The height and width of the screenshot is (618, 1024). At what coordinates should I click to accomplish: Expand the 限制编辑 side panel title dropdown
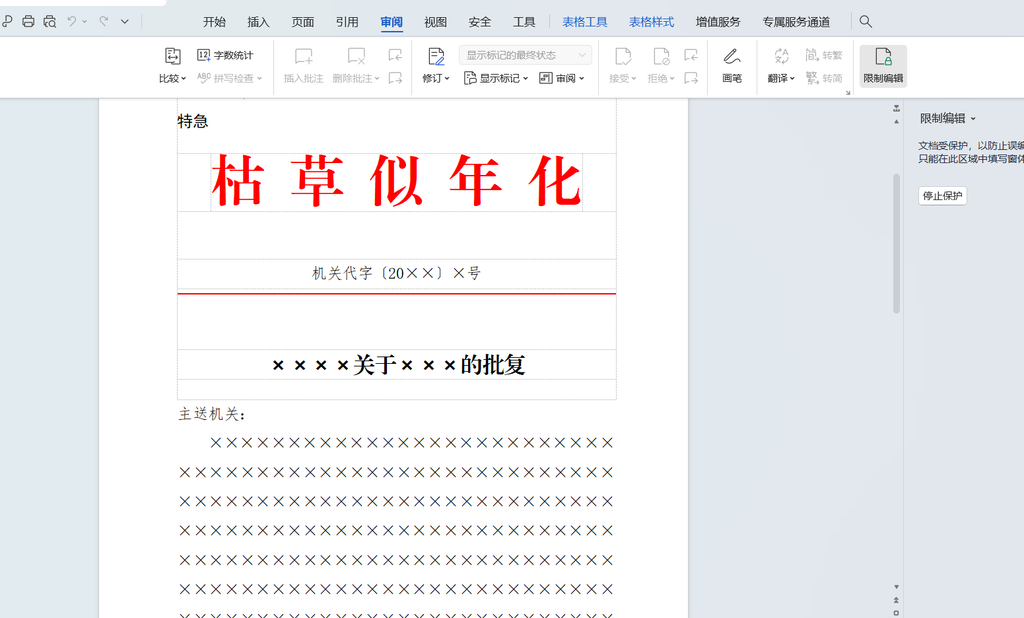click(x=973, y=119)
